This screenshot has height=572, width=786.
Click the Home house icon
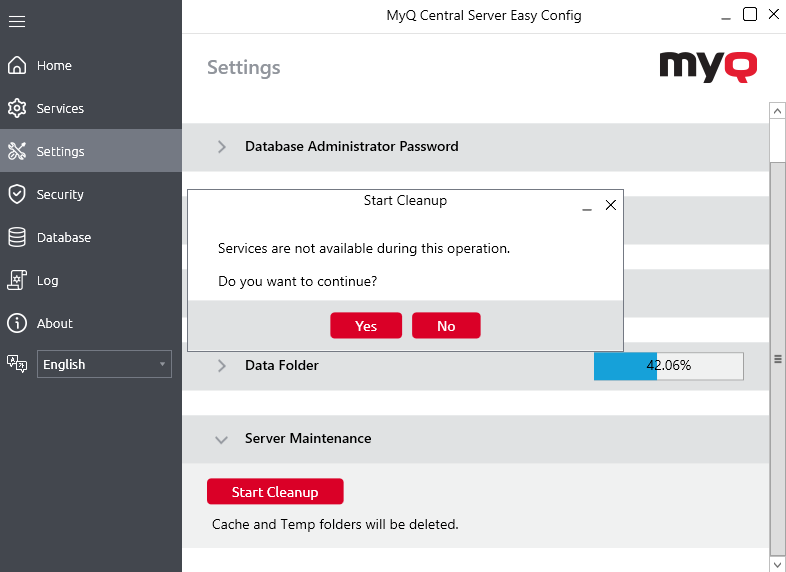pos(16,66)
